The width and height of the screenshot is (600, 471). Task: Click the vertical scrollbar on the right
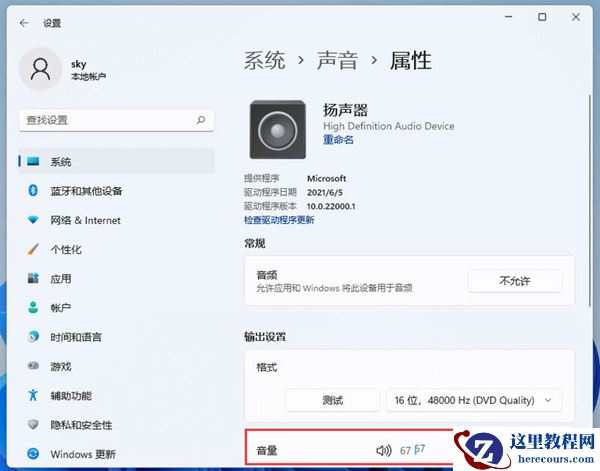(x=590, y=200)
